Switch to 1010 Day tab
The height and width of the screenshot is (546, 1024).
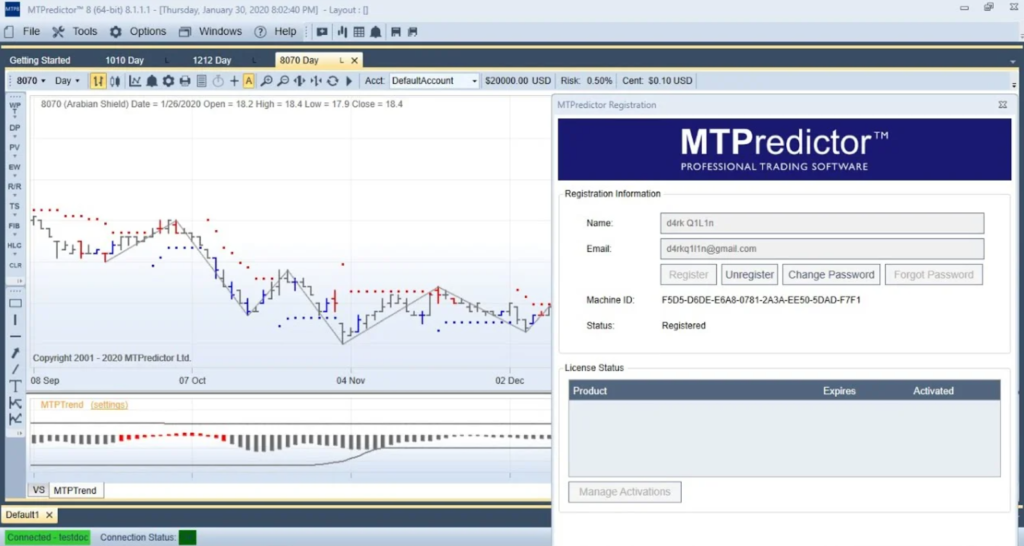click(x=125, y=60)
